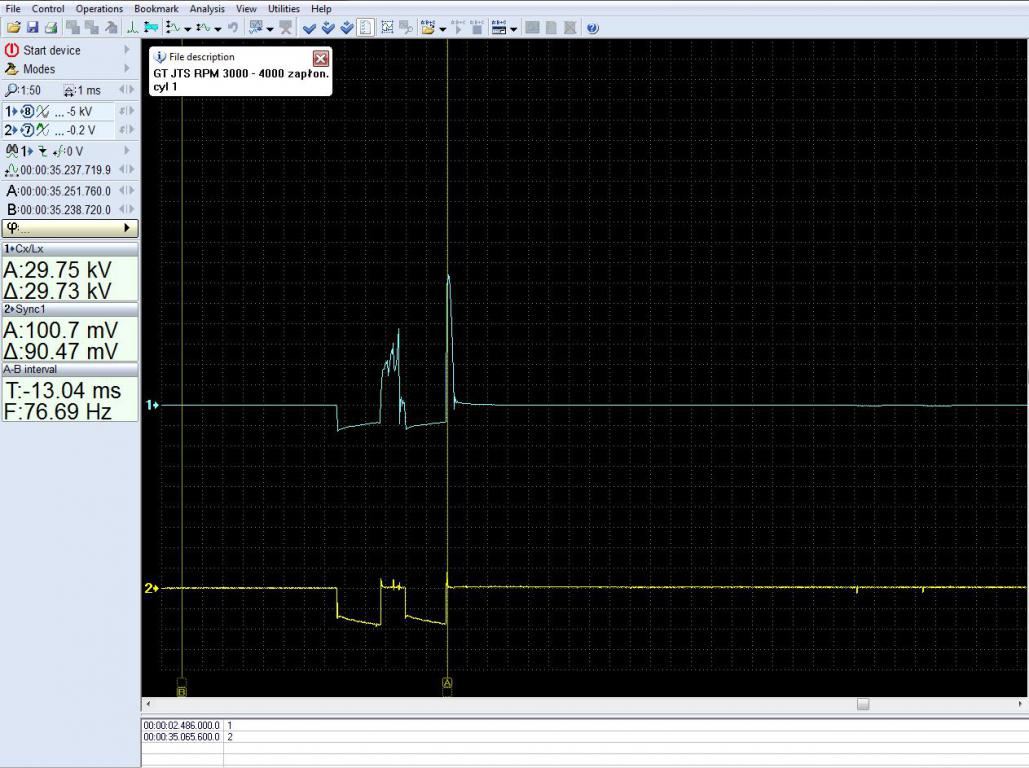Click the scrollbar left arrow under the chart
Screen dimensions: 1029x768
(148, 704)
